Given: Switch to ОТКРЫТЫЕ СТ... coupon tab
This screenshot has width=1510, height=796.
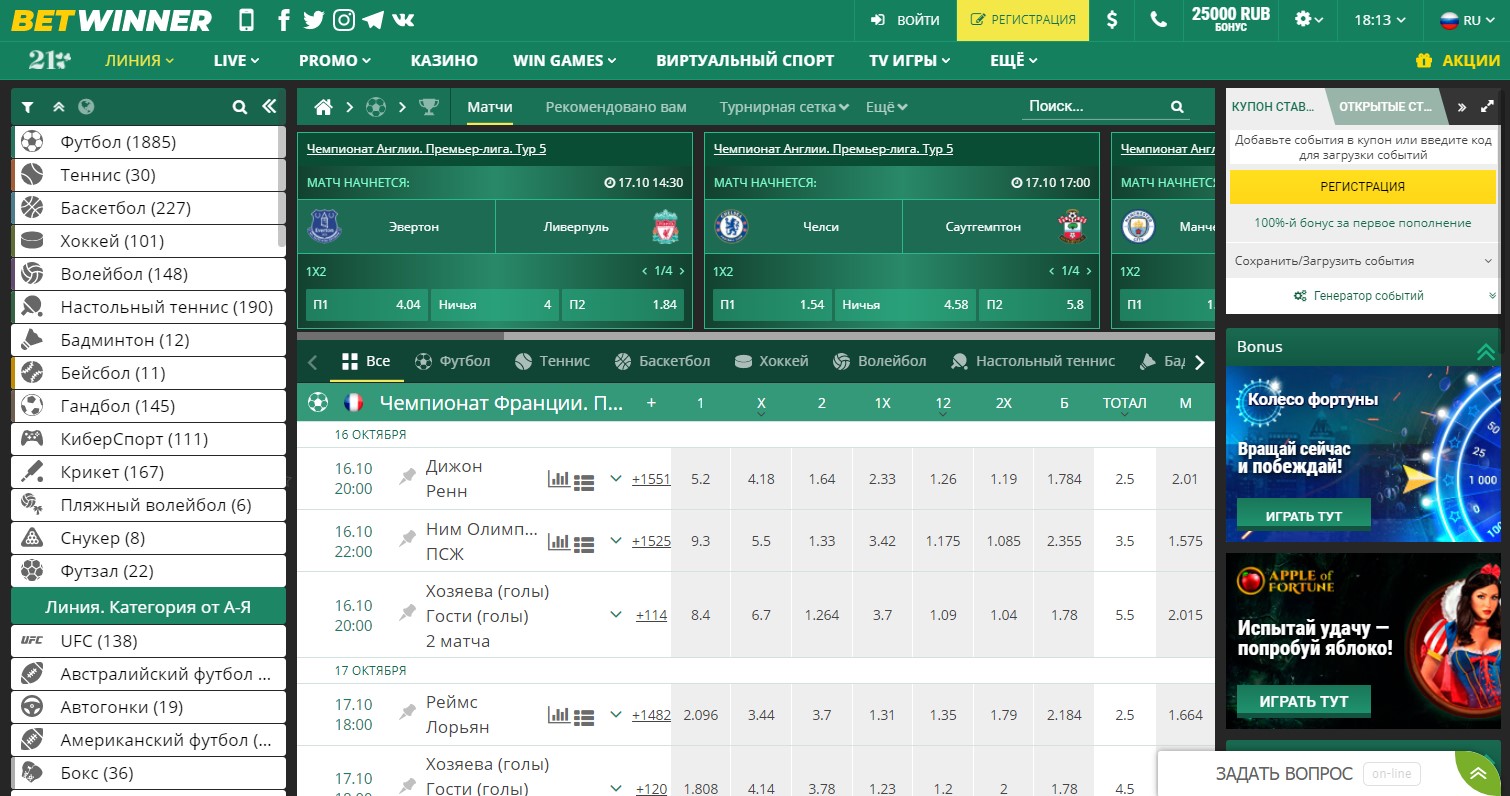Looking at the screenshot, I should tap(1385, 106).
